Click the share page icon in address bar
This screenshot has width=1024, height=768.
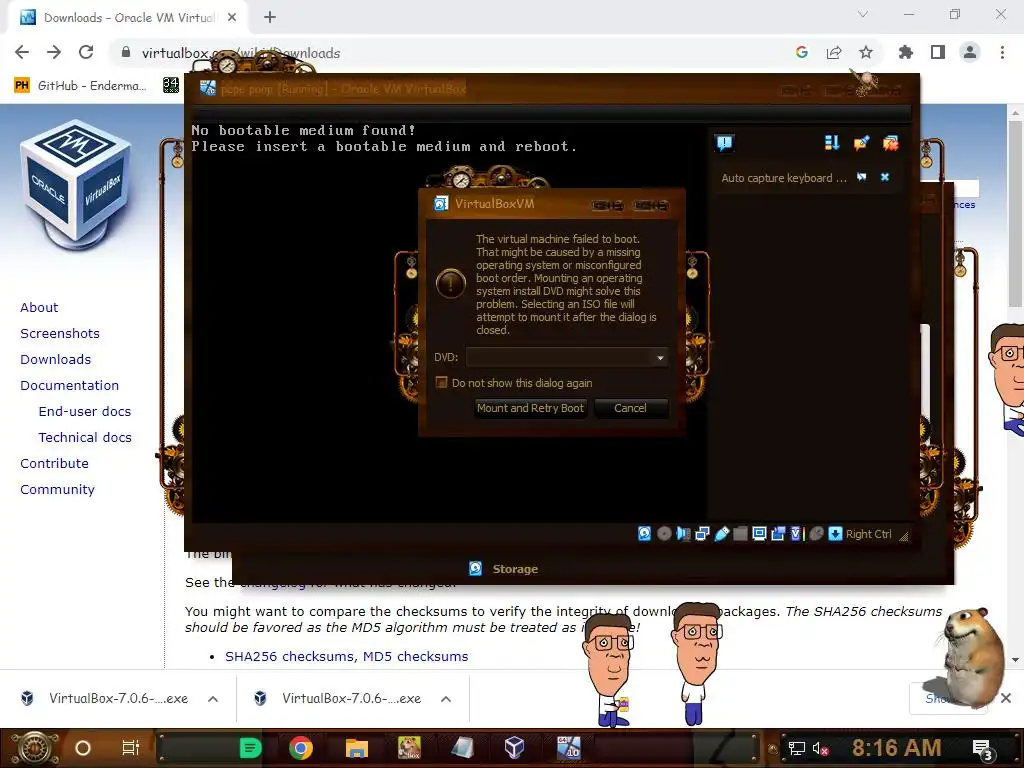tap(834, 52)
